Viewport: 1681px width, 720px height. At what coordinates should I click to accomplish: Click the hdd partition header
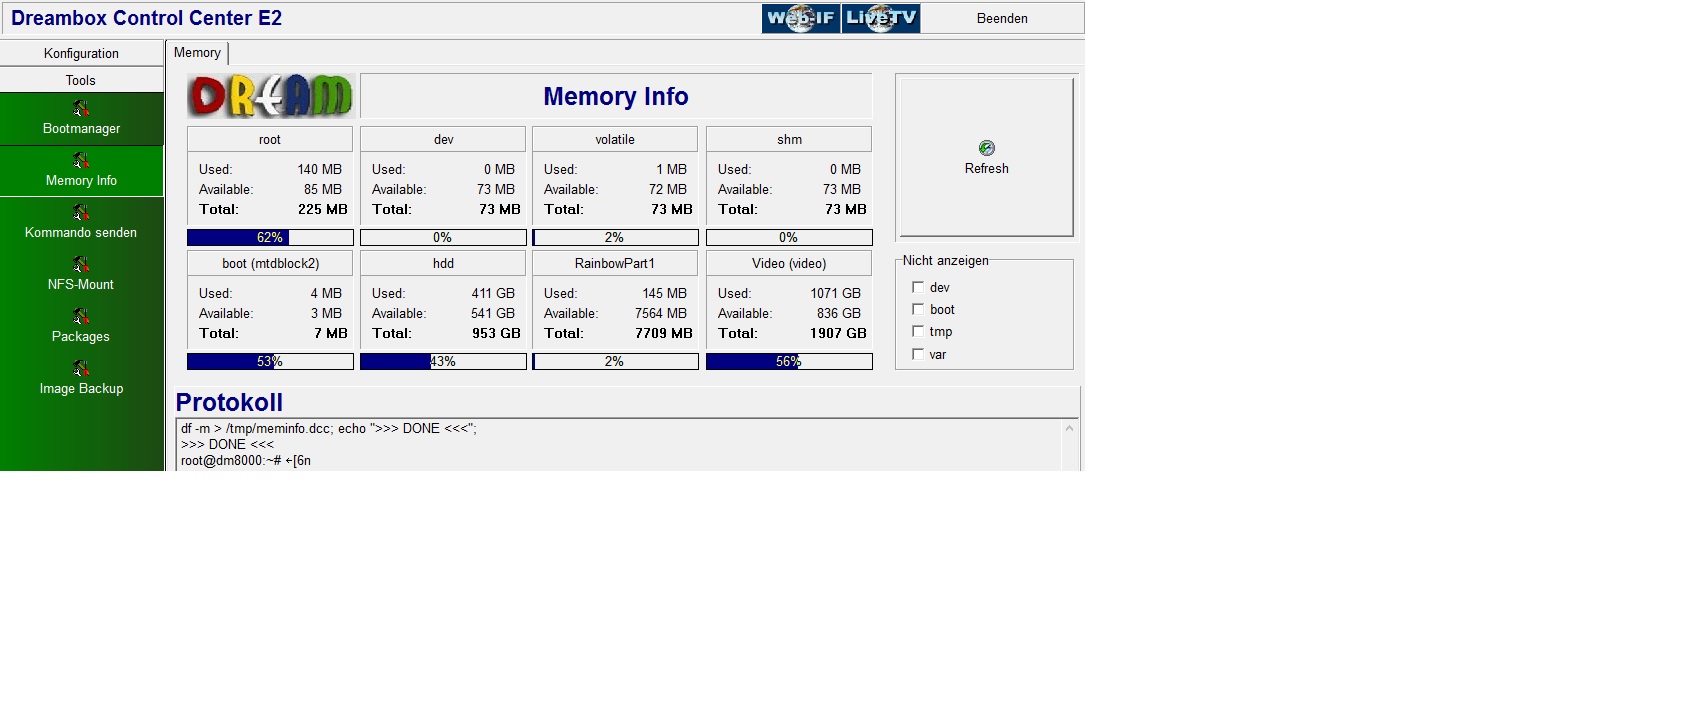[x=443, y=263]
